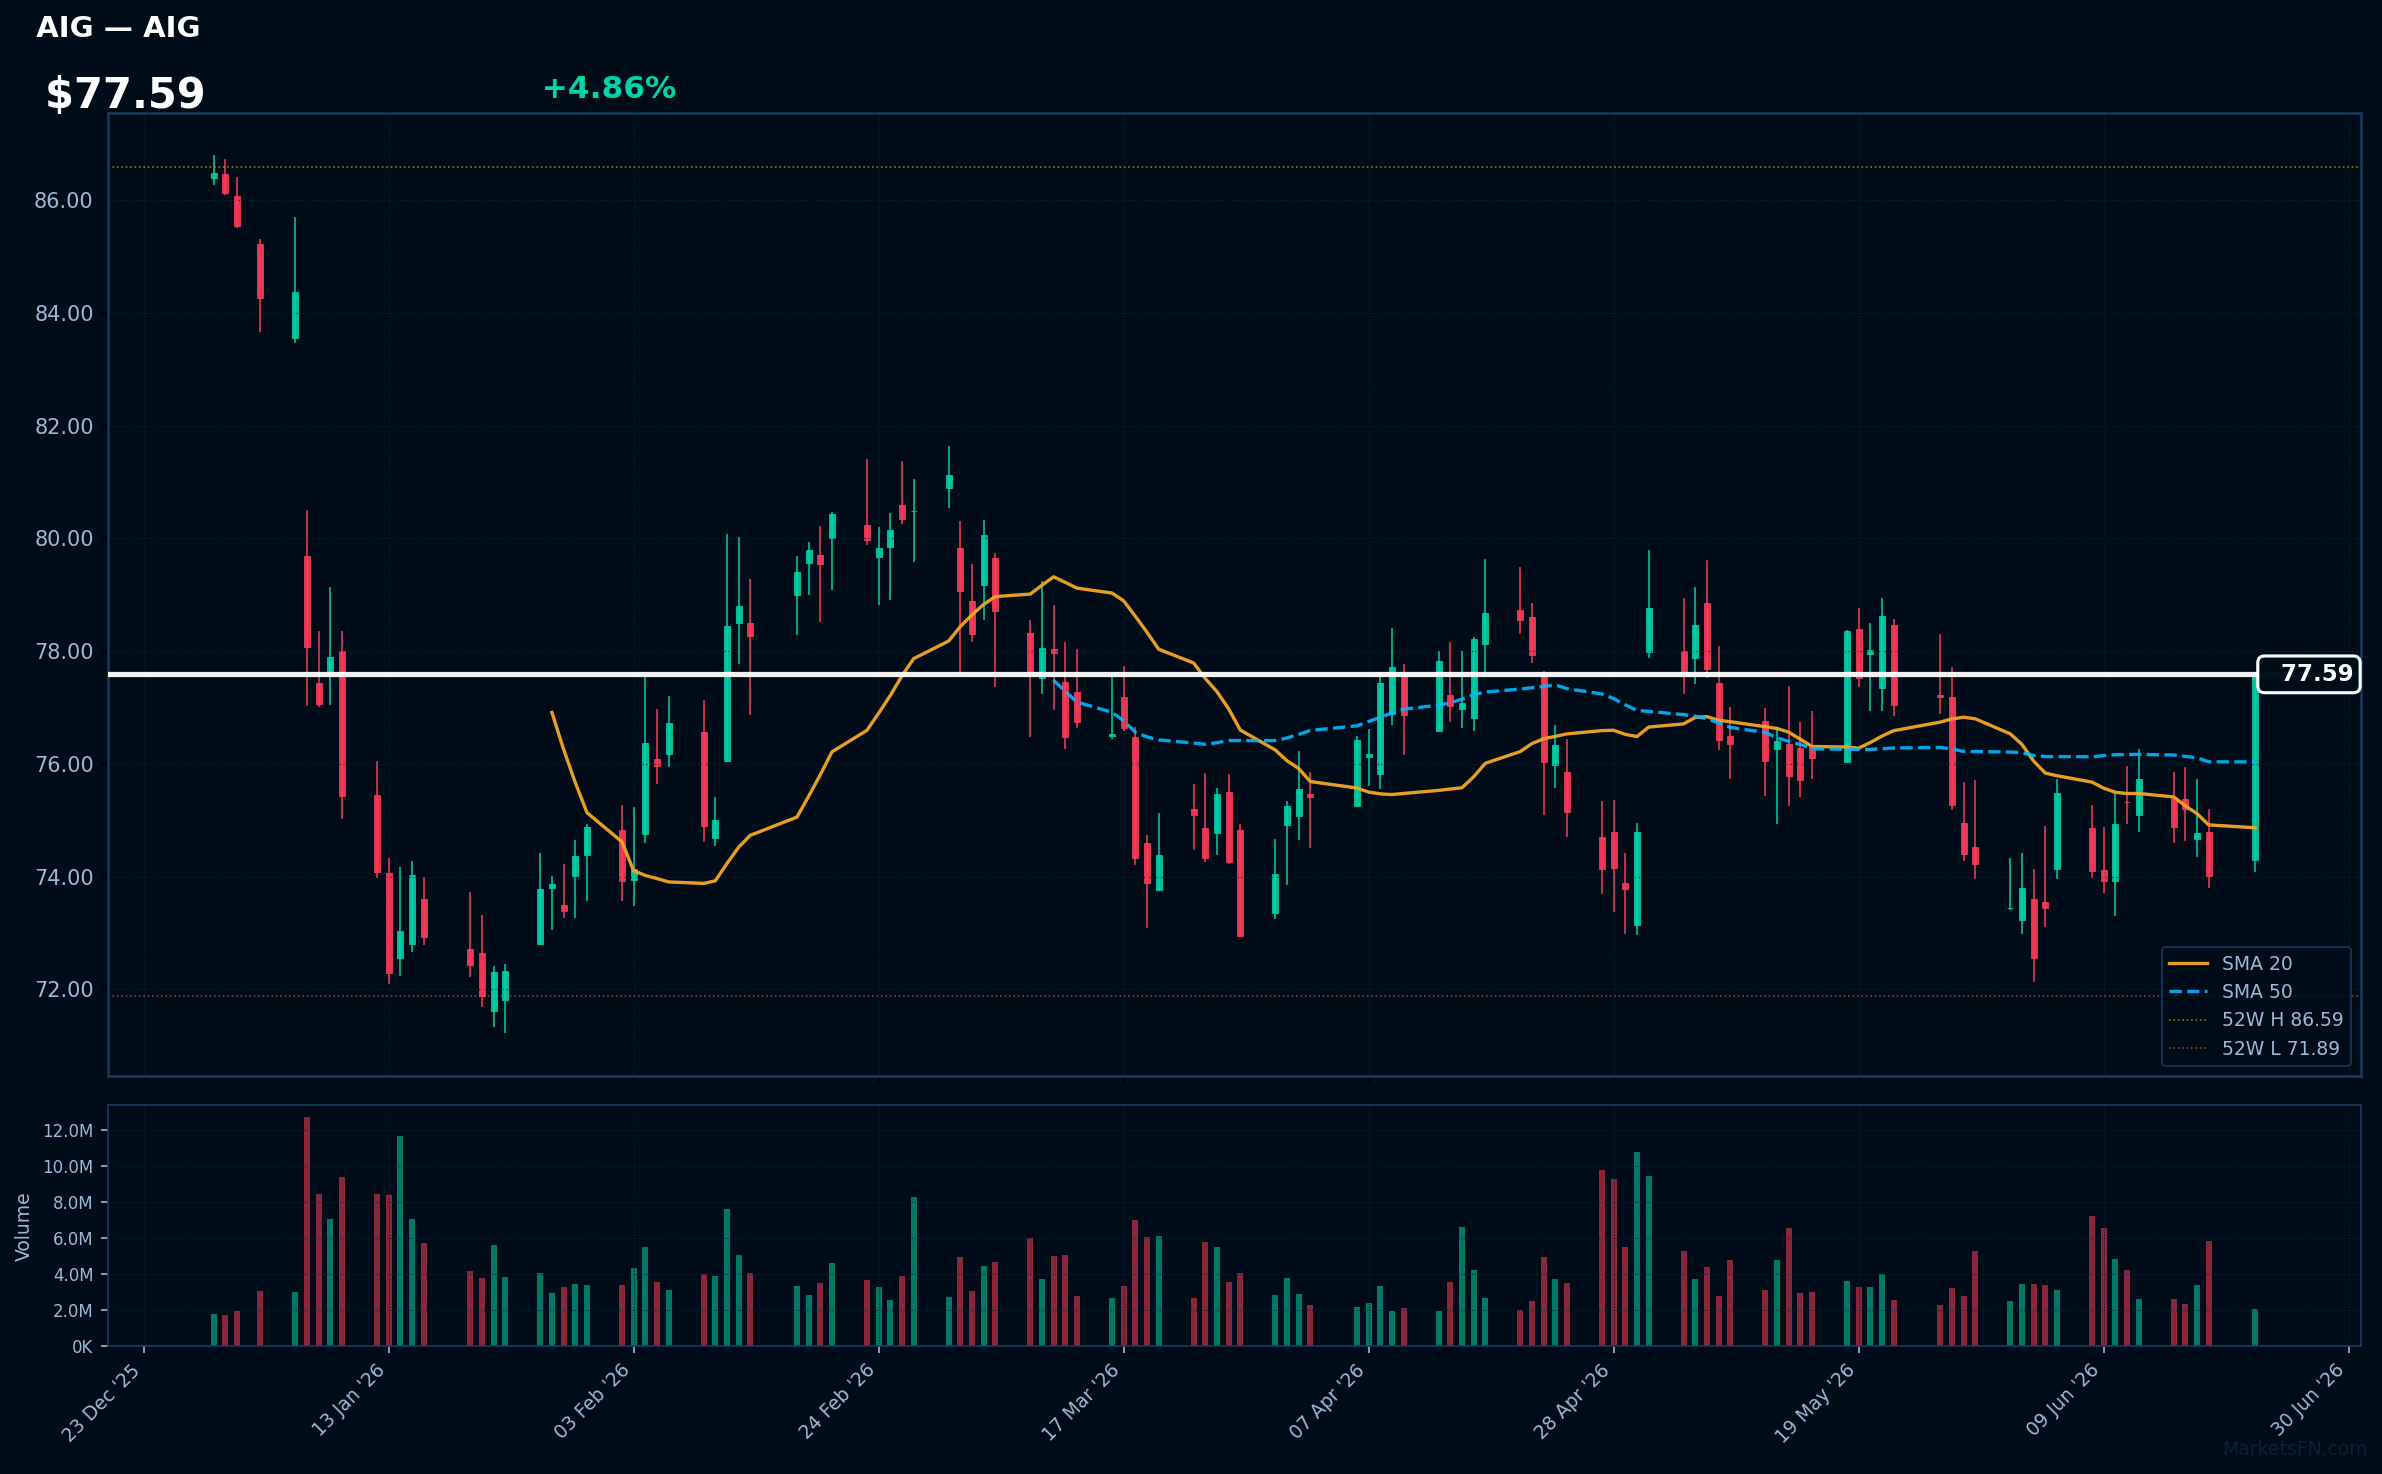This screenshot has height=1474, width=2382.
Task: Click the 30 Jun '26 date label
Action: pyautogui.click(x=2306, y=1400)
